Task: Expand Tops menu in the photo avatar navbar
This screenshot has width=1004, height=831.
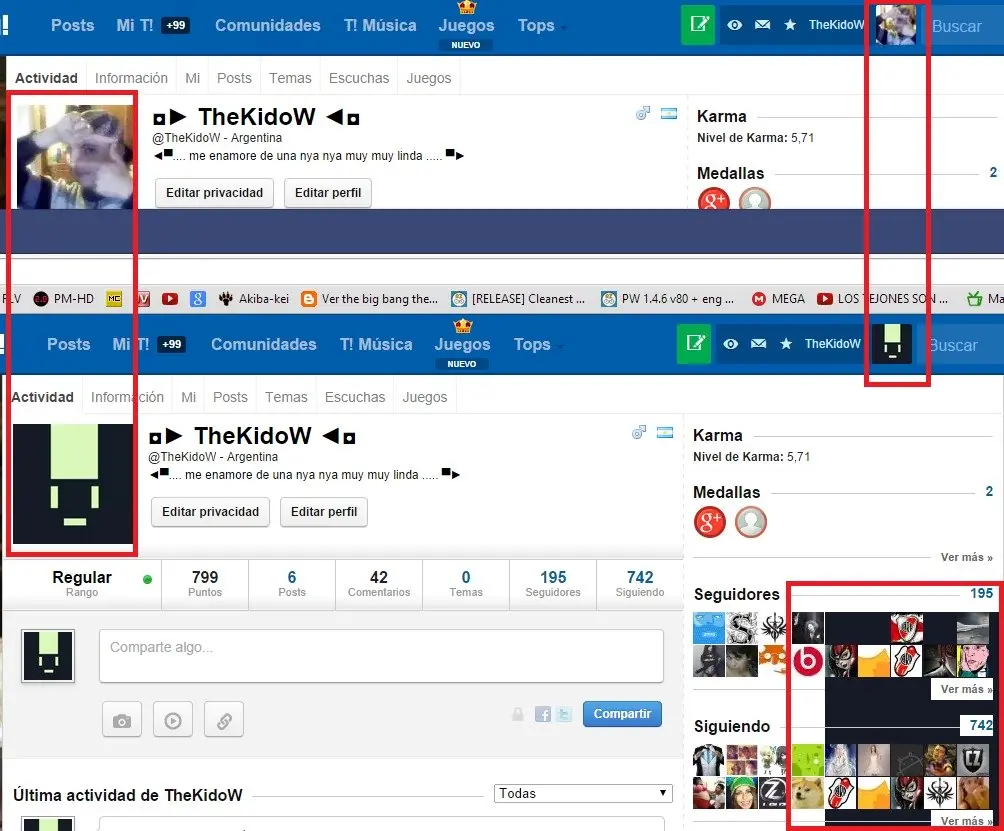Action: point(542,26)
